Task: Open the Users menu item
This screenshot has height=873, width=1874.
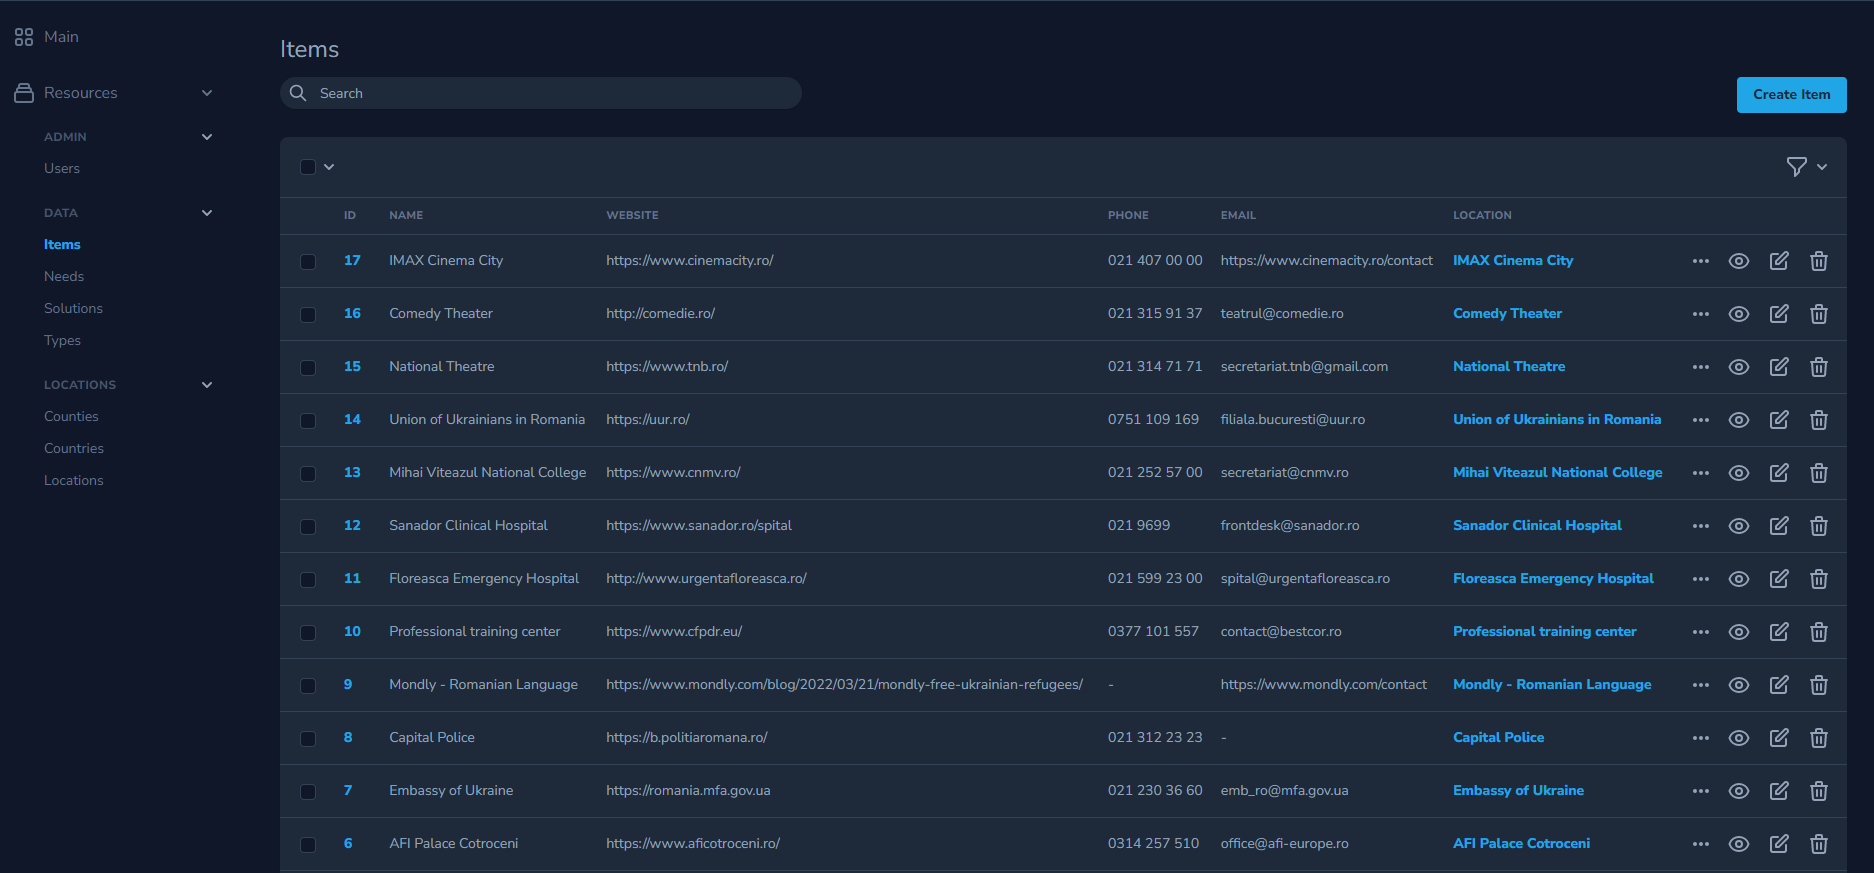Action: click(x=62, y=168)
